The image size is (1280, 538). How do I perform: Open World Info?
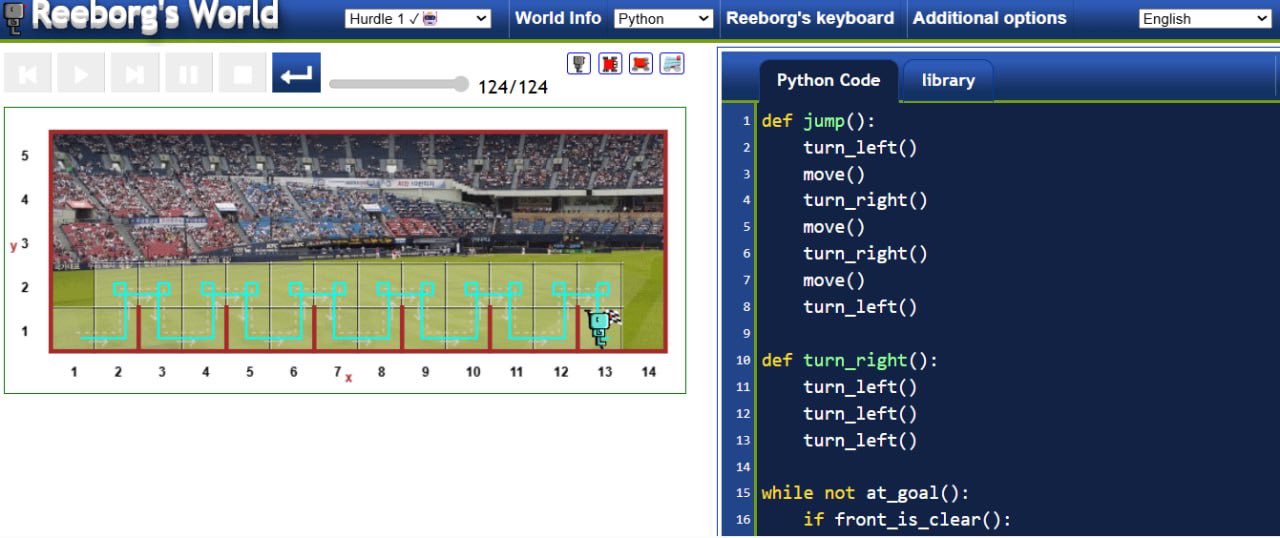(558, 18)
